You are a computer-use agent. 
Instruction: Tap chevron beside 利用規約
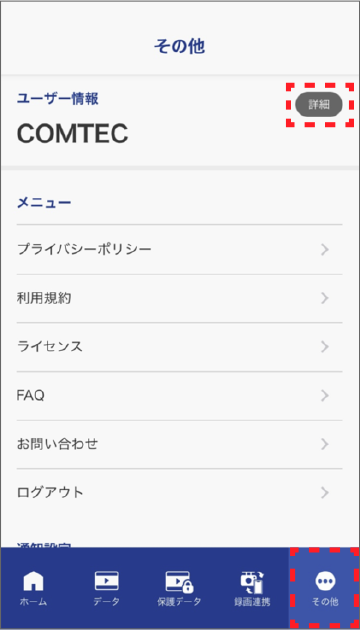pos(325,299)
